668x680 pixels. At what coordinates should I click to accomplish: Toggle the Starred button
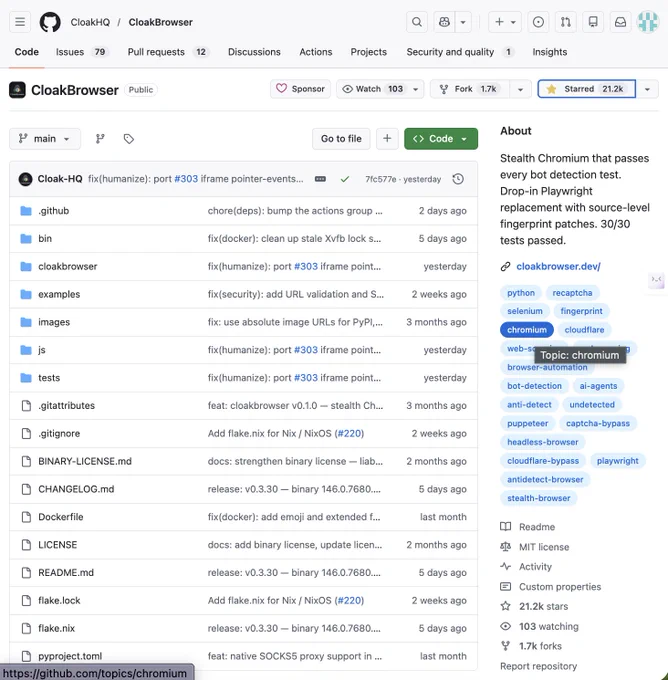click(587, 89)
